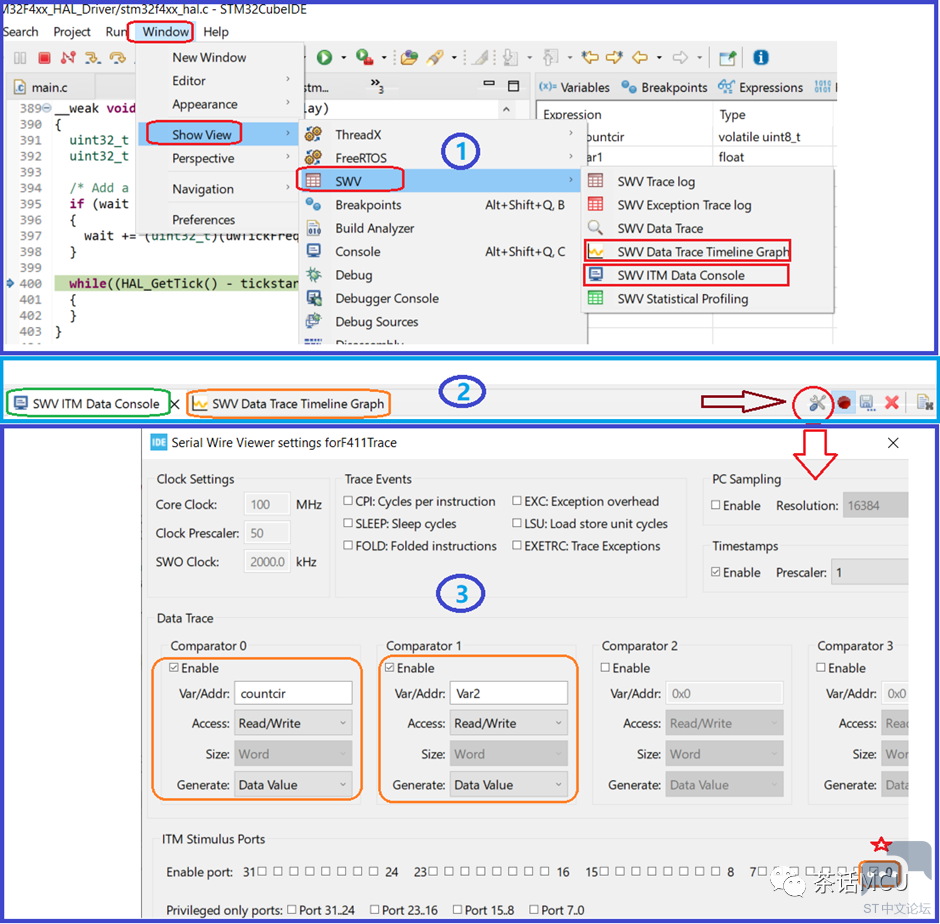Viewport: 940px width, 924px height.
Task: Open Comparator 0 Access dropdown
Action: pos(293,723)
